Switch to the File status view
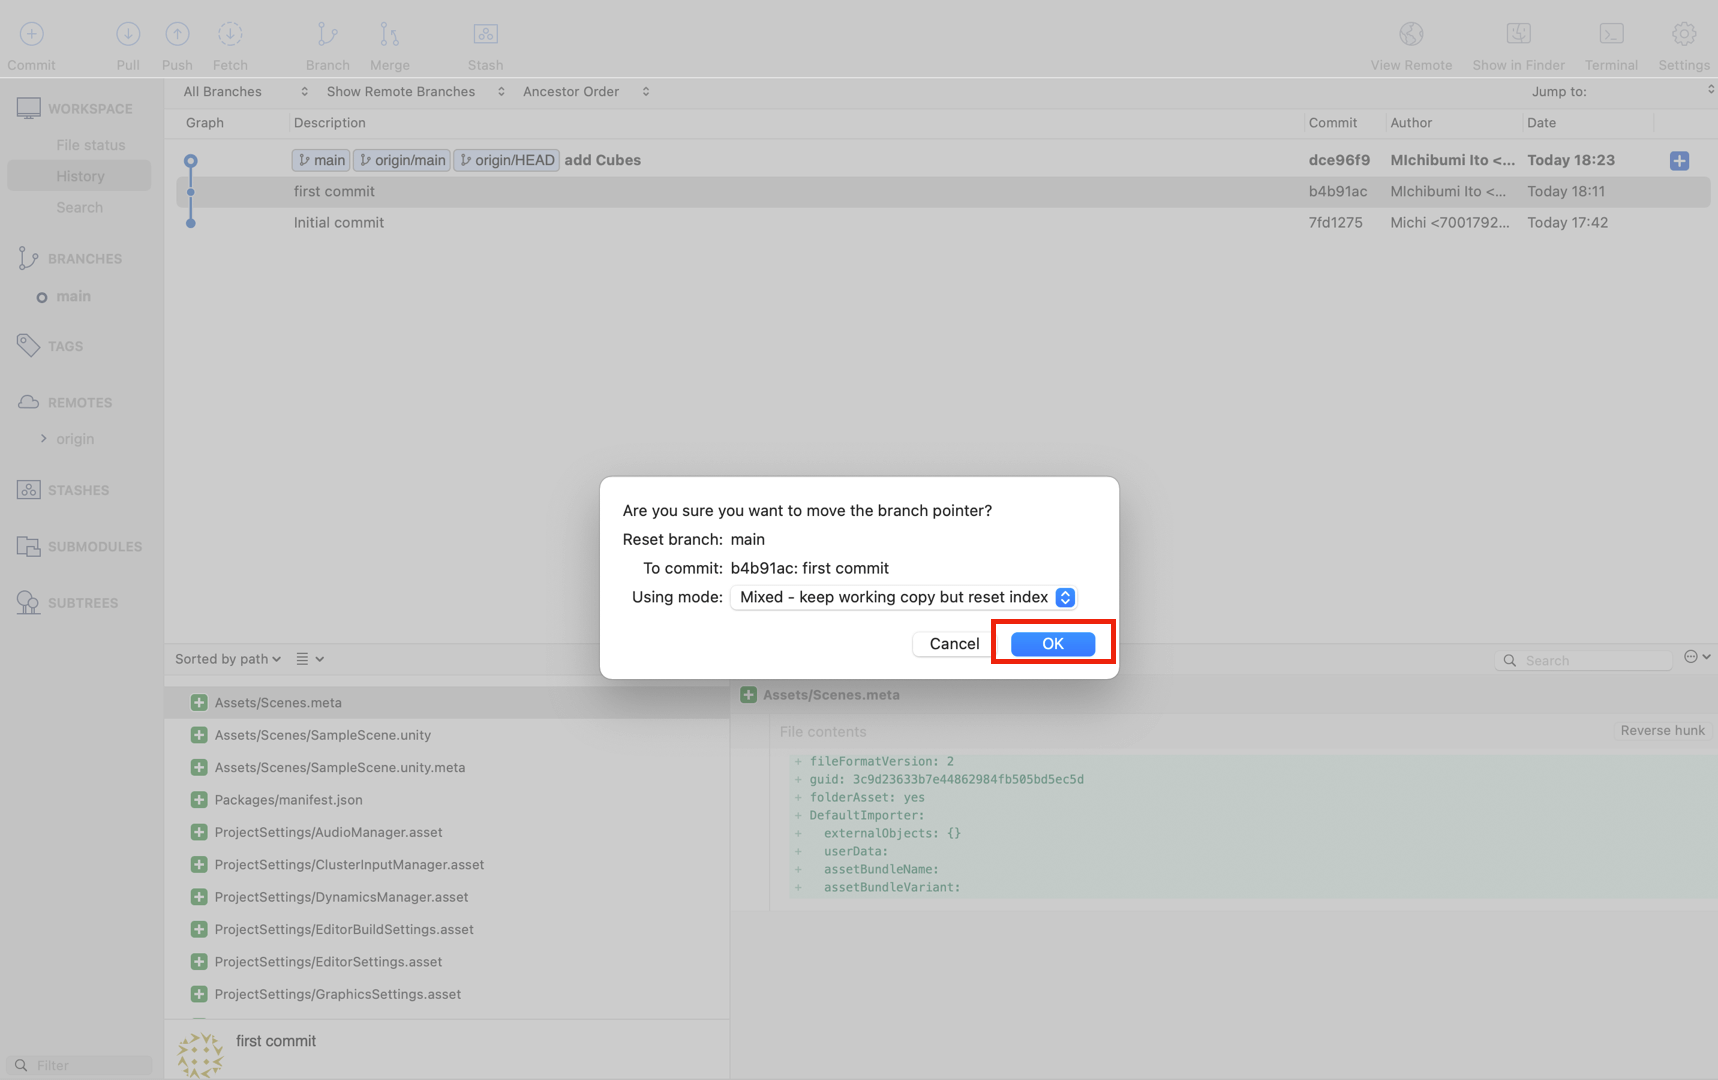The height and width of the screenshot is (1080, 1718). pos(90,144)
